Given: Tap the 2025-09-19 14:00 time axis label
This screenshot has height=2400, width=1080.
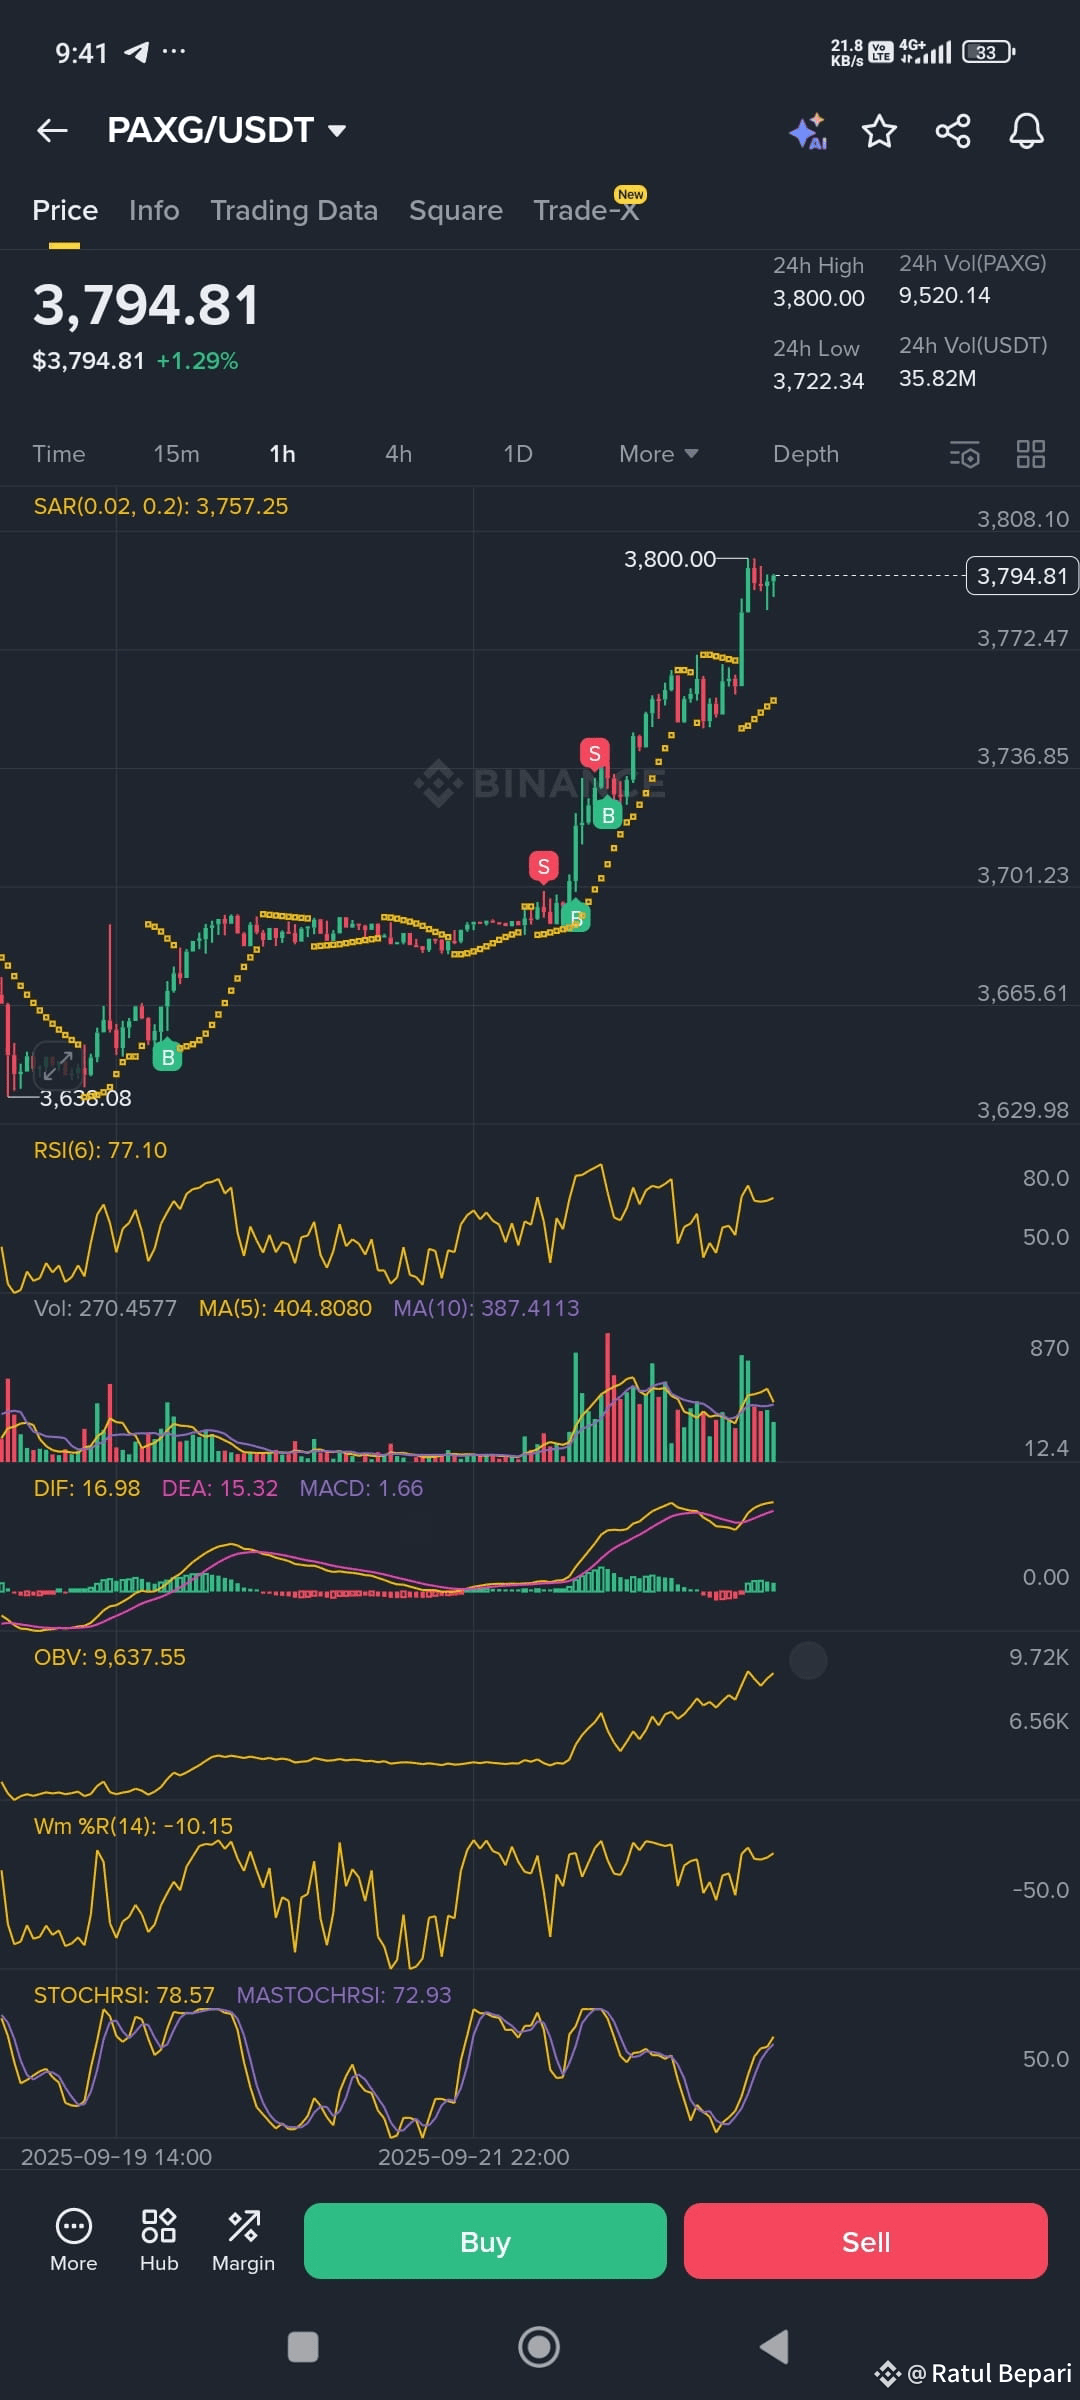Looking at the screenshot, I should (x=116, y=2157).
